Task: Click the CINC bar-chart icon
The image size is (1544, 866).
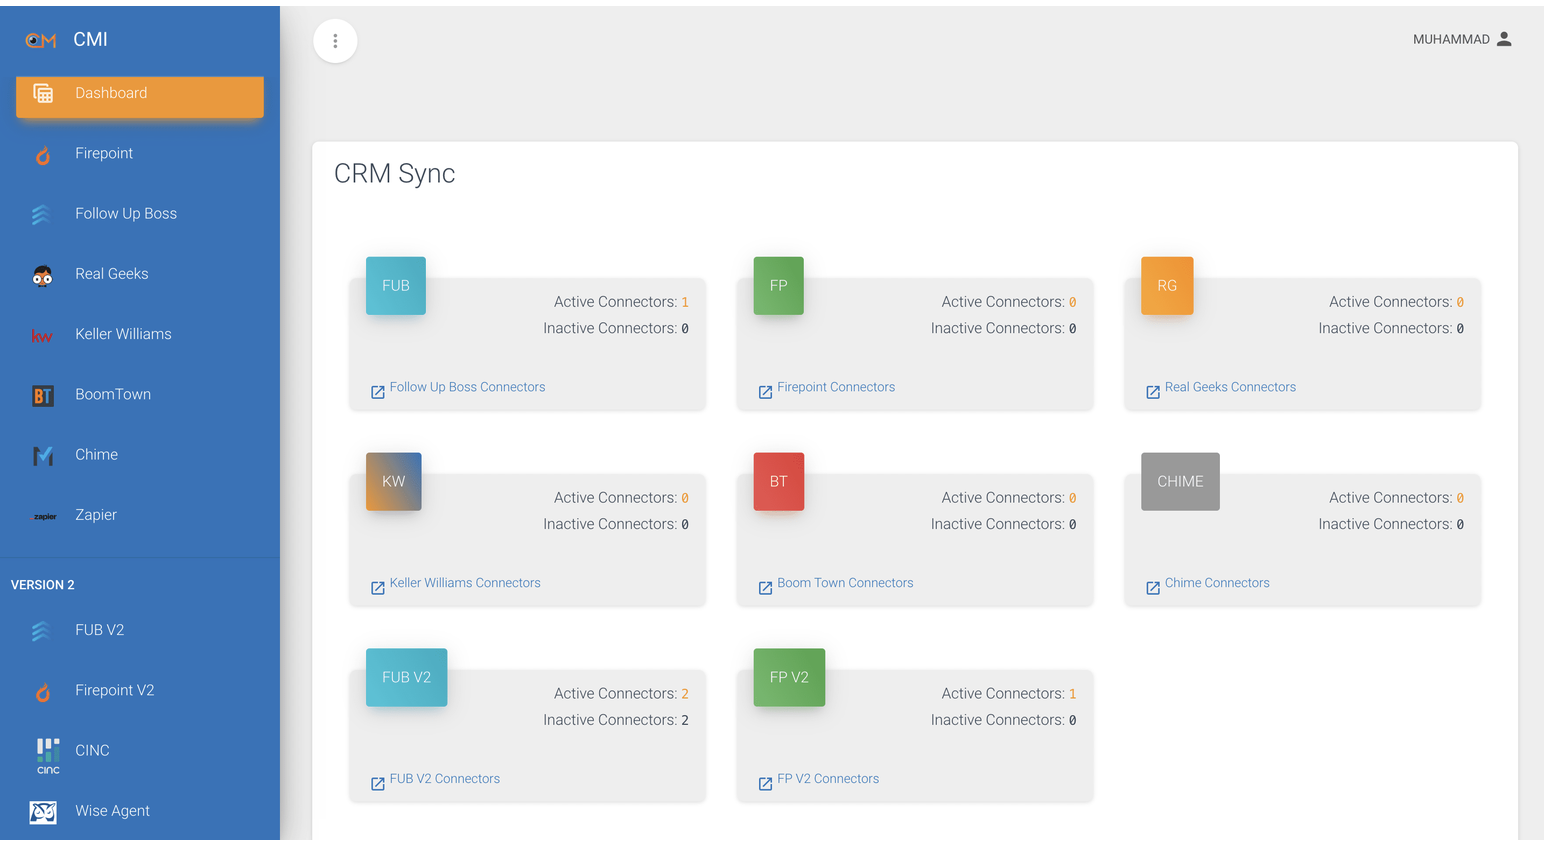Action: coord(48,755)
